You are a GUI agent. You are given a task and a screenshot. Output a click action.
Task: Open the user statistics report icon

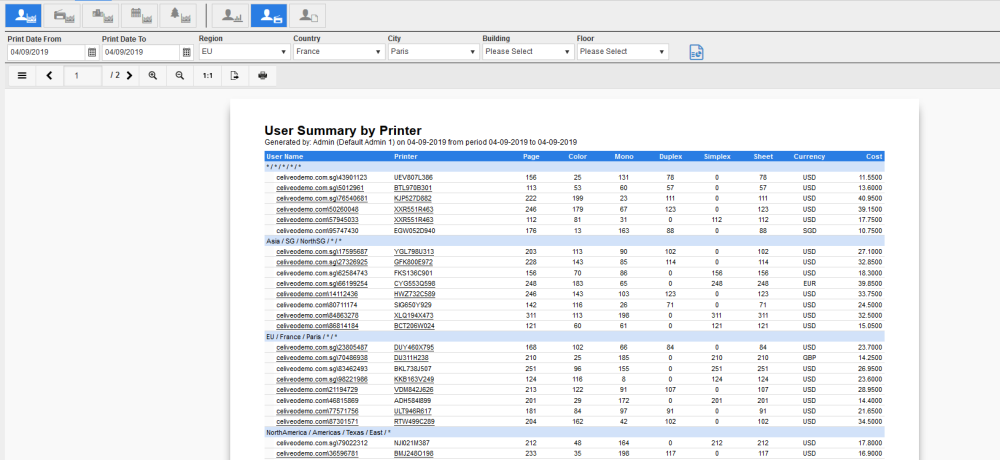click(x=24, y=15)
